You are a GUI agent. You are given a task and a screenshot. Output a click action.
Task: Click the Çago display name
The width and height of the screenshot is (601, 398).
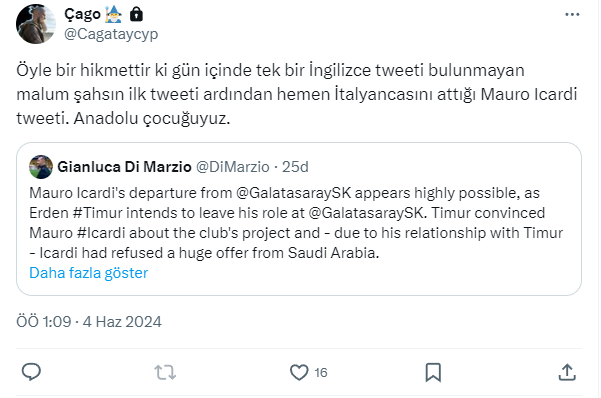click(x=82, y=15)
